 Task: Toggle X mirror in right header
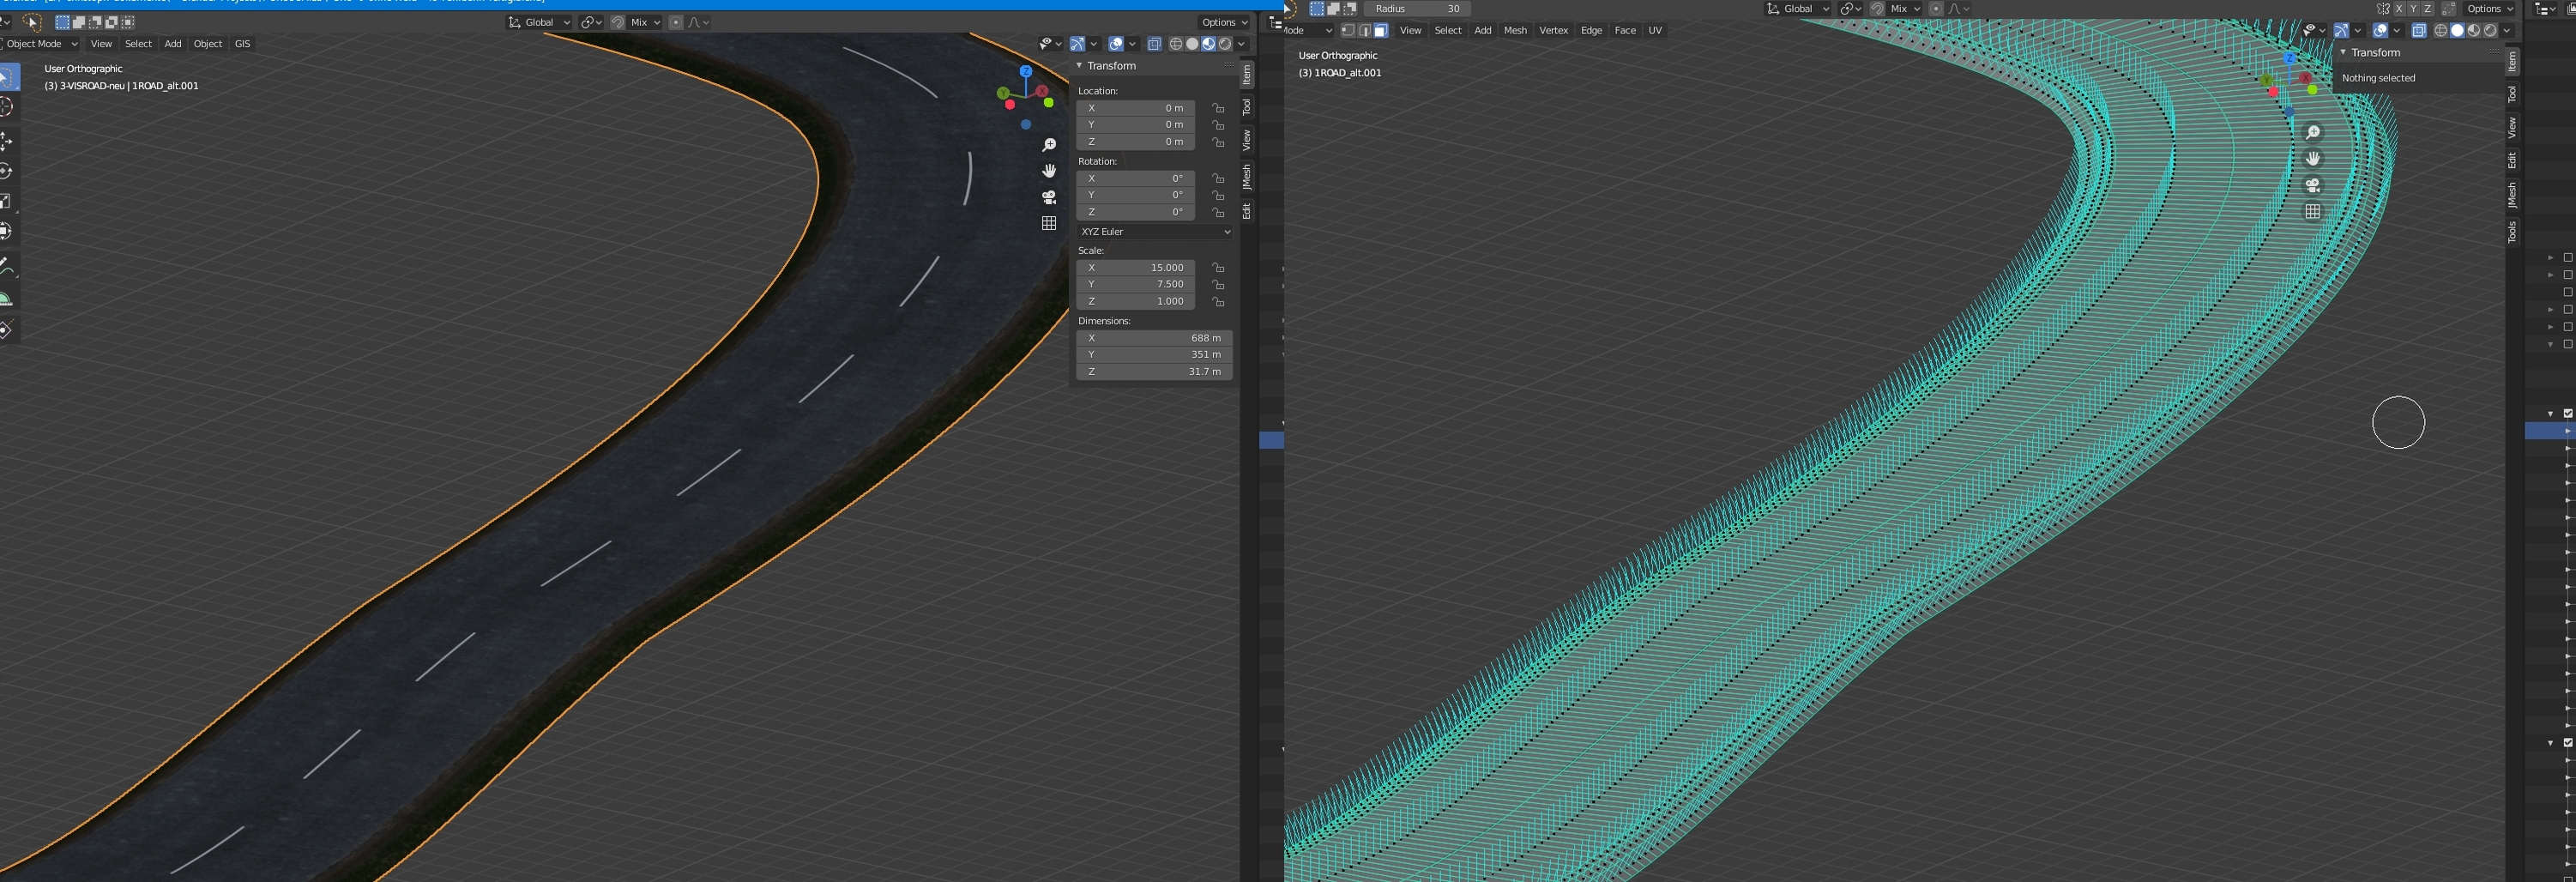[x=2400, y=8]
